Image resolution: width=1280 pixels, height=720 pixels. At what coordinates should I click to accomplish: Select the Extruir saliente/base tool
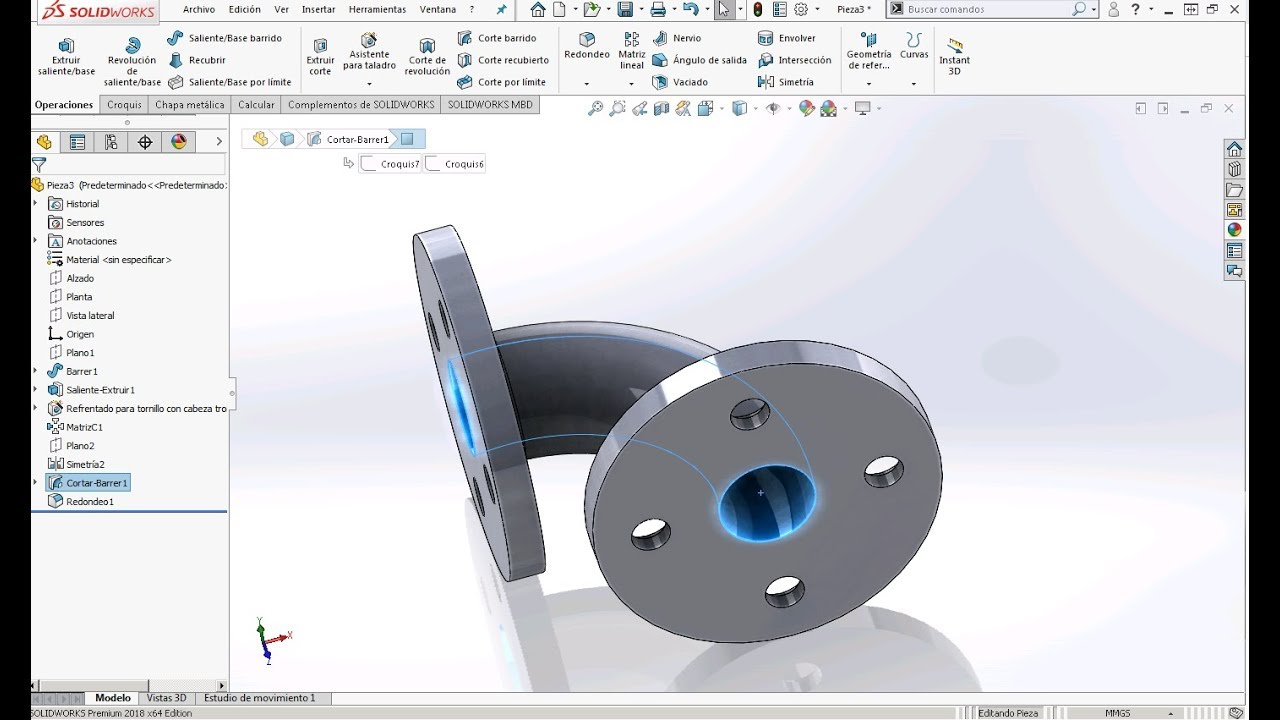66,57
